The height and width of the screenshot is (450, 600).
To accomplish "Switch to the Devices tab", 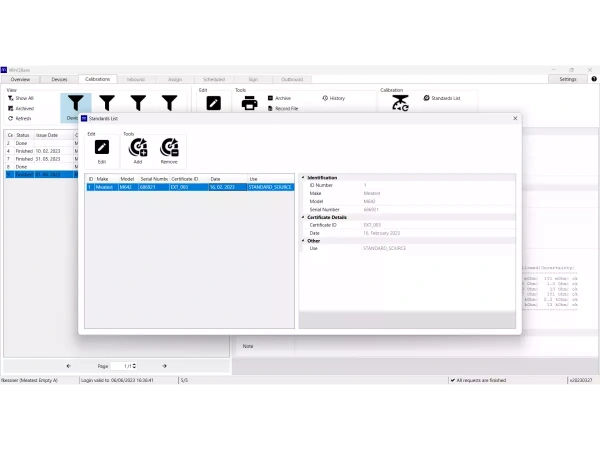I will coord(59,79).
